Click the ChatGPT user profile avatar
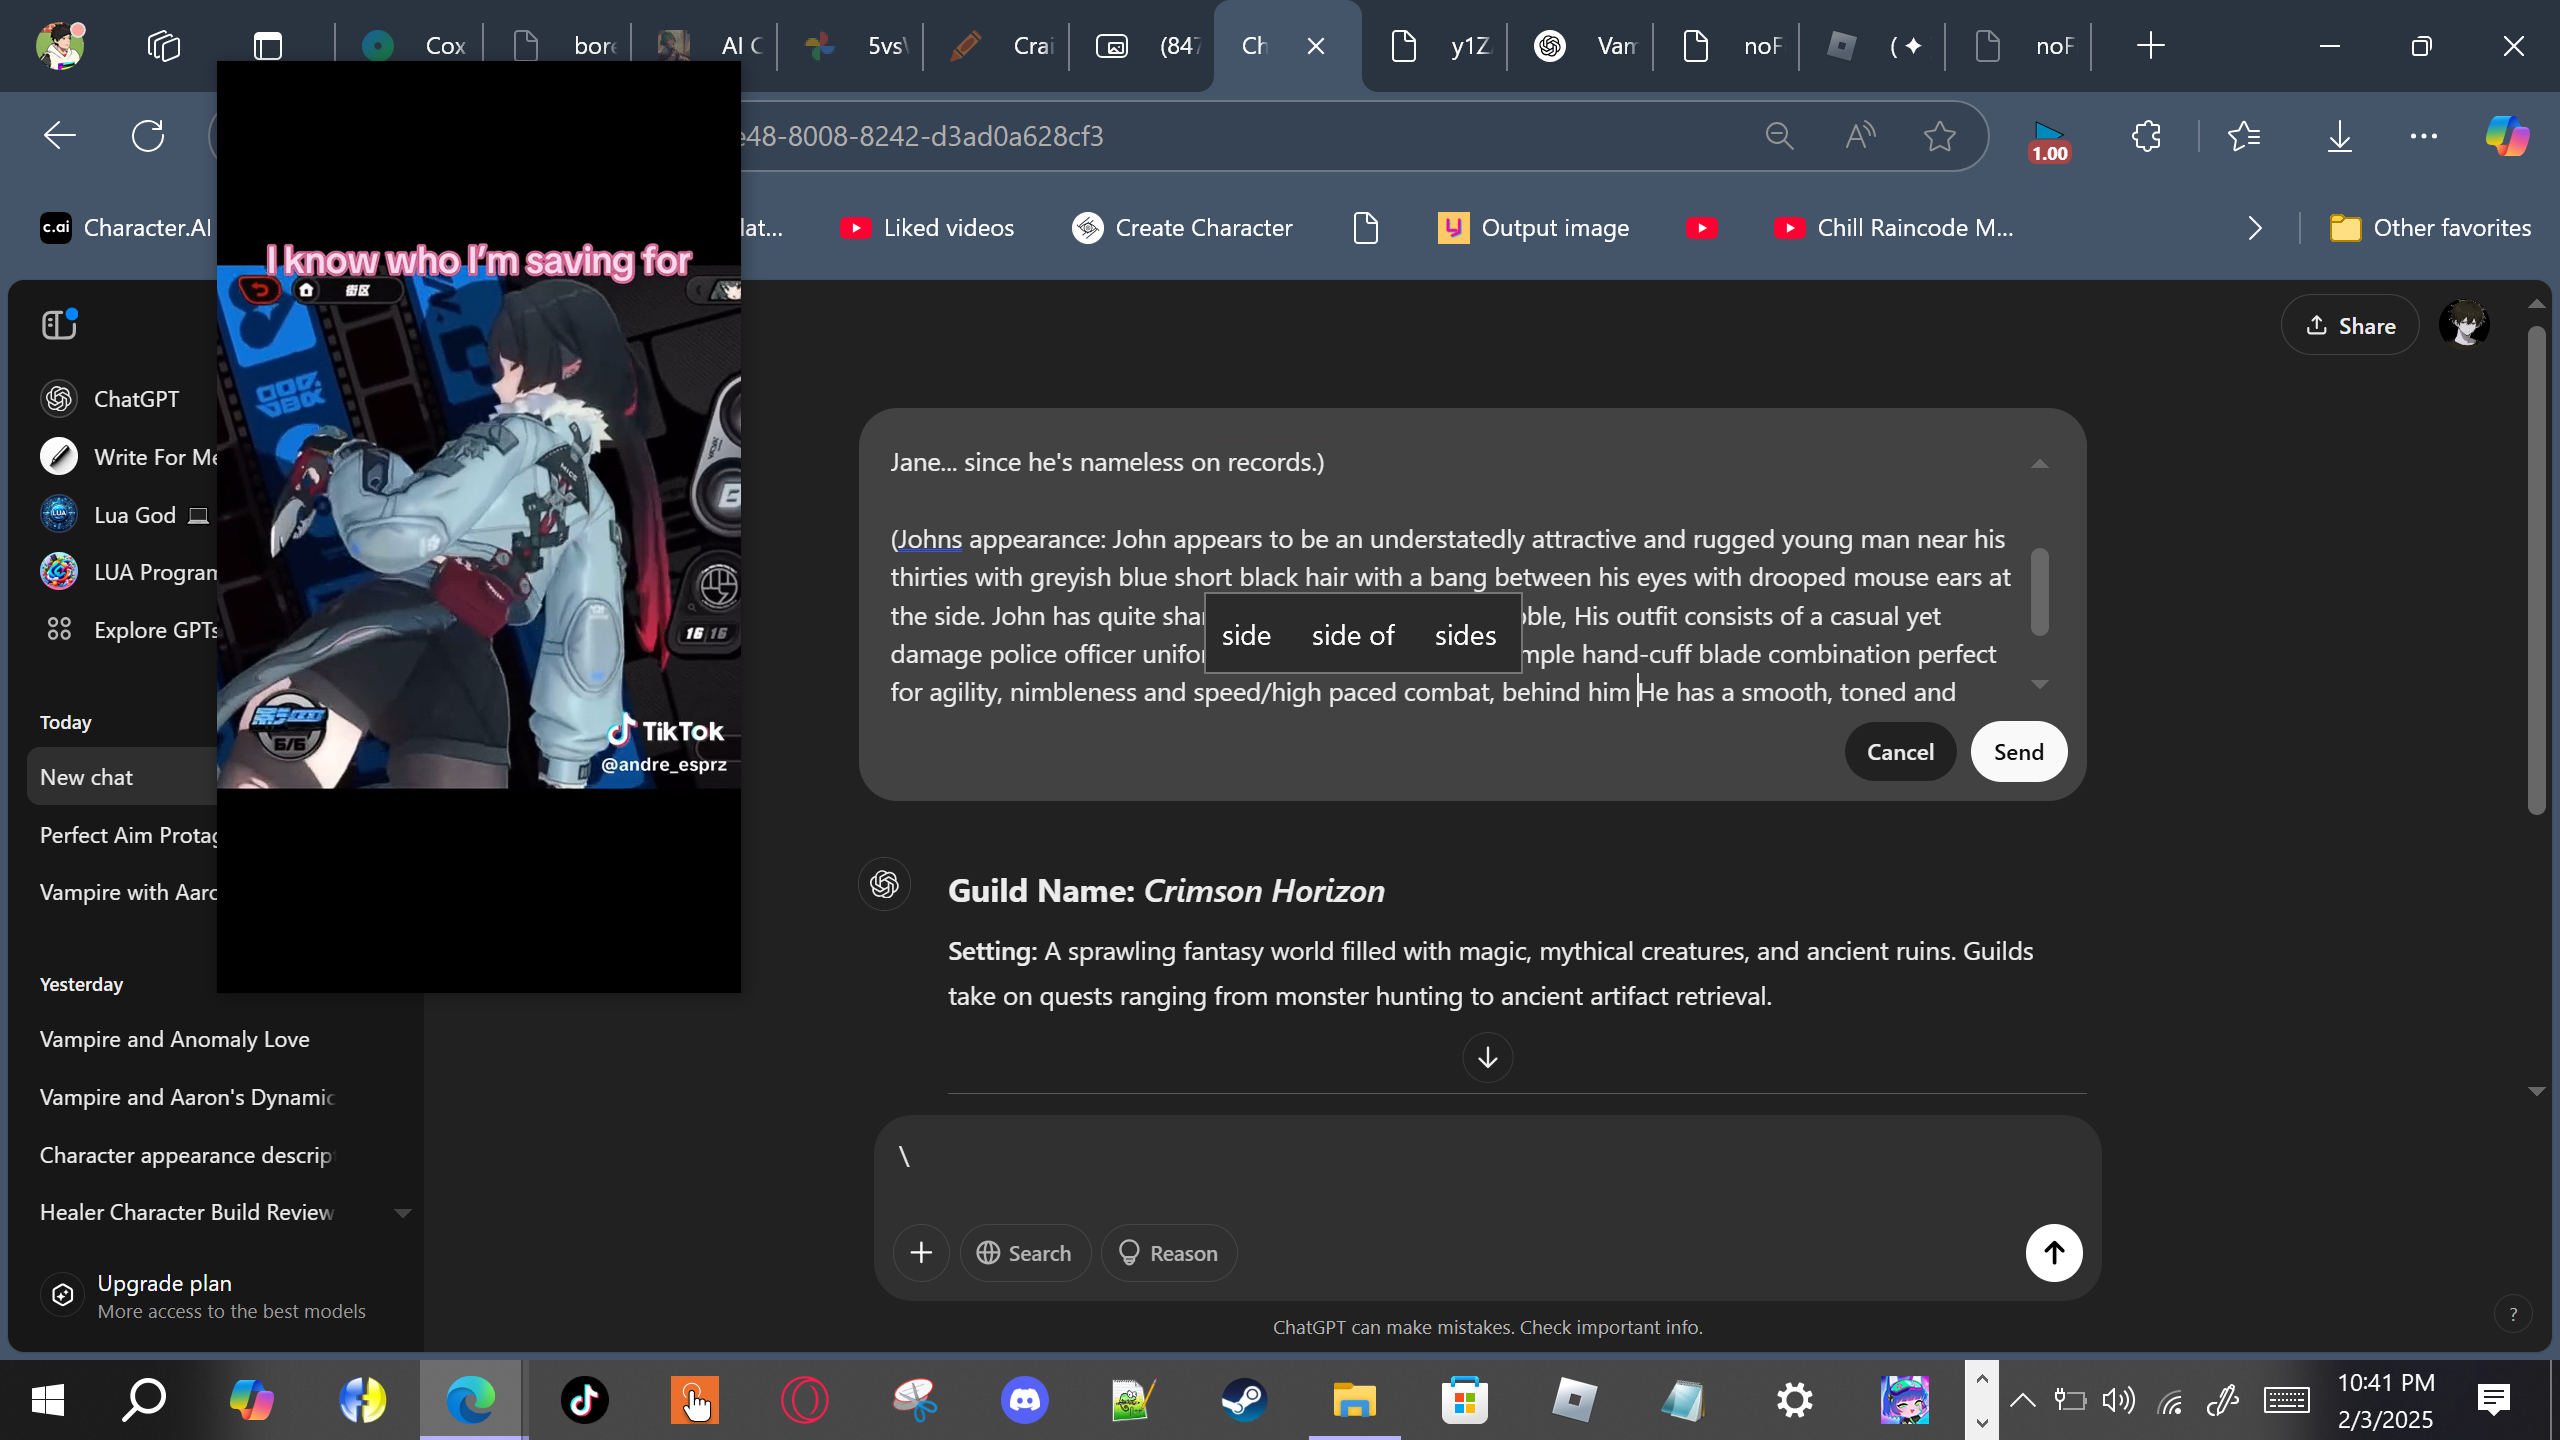The height and width of the screenshot is (1440, 2560). [x=2464, y=325]
